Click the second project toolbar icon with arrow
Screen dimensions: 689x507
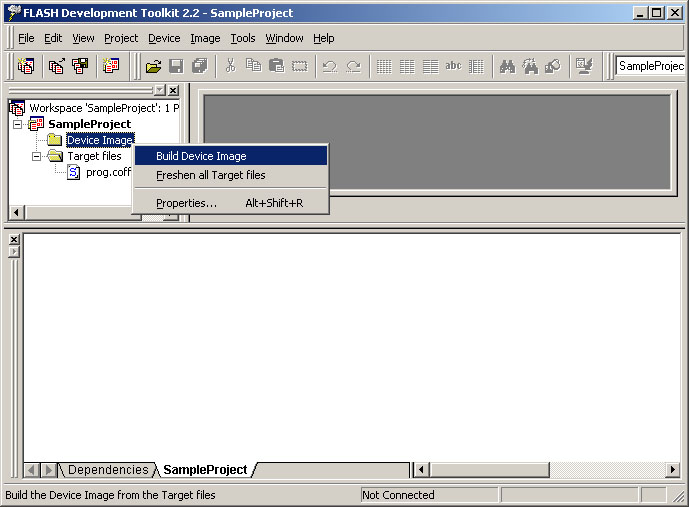point(57,66)
